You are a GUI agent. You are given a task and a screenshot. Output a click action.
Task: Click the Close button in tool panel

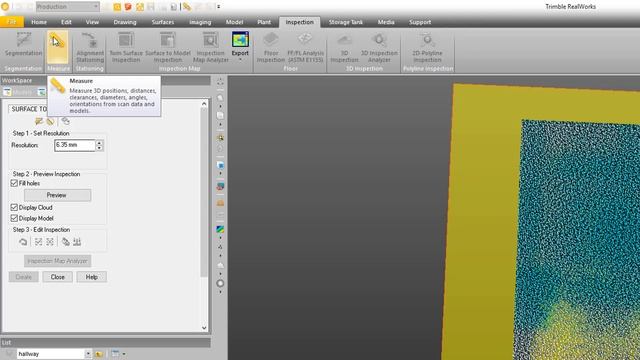[x=58, y=277]
